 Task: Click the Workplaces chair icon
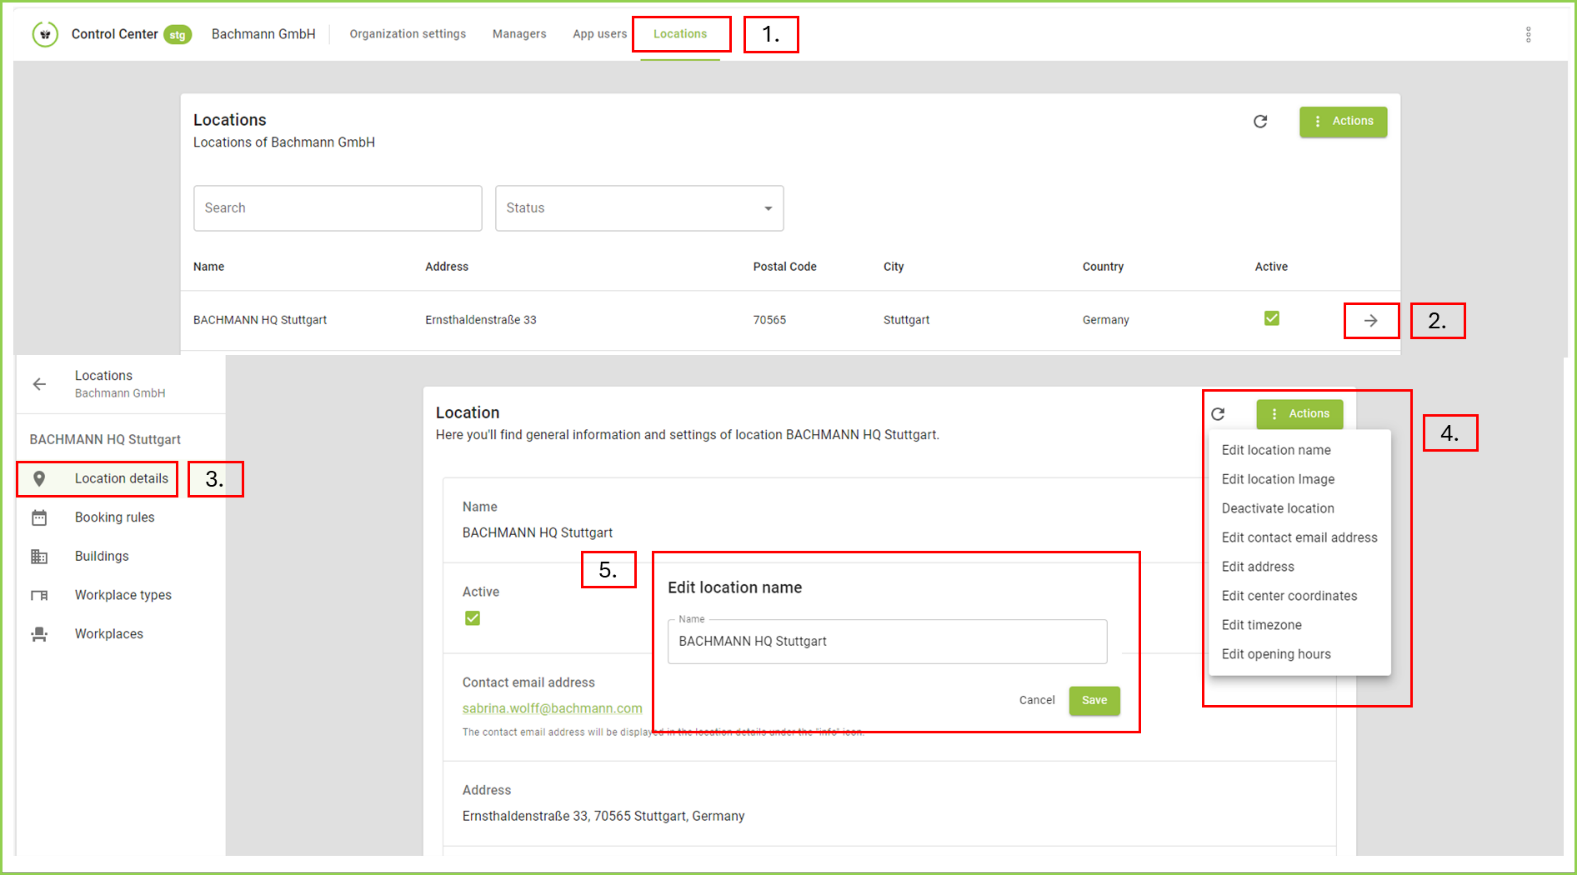[x=39, y=634]
